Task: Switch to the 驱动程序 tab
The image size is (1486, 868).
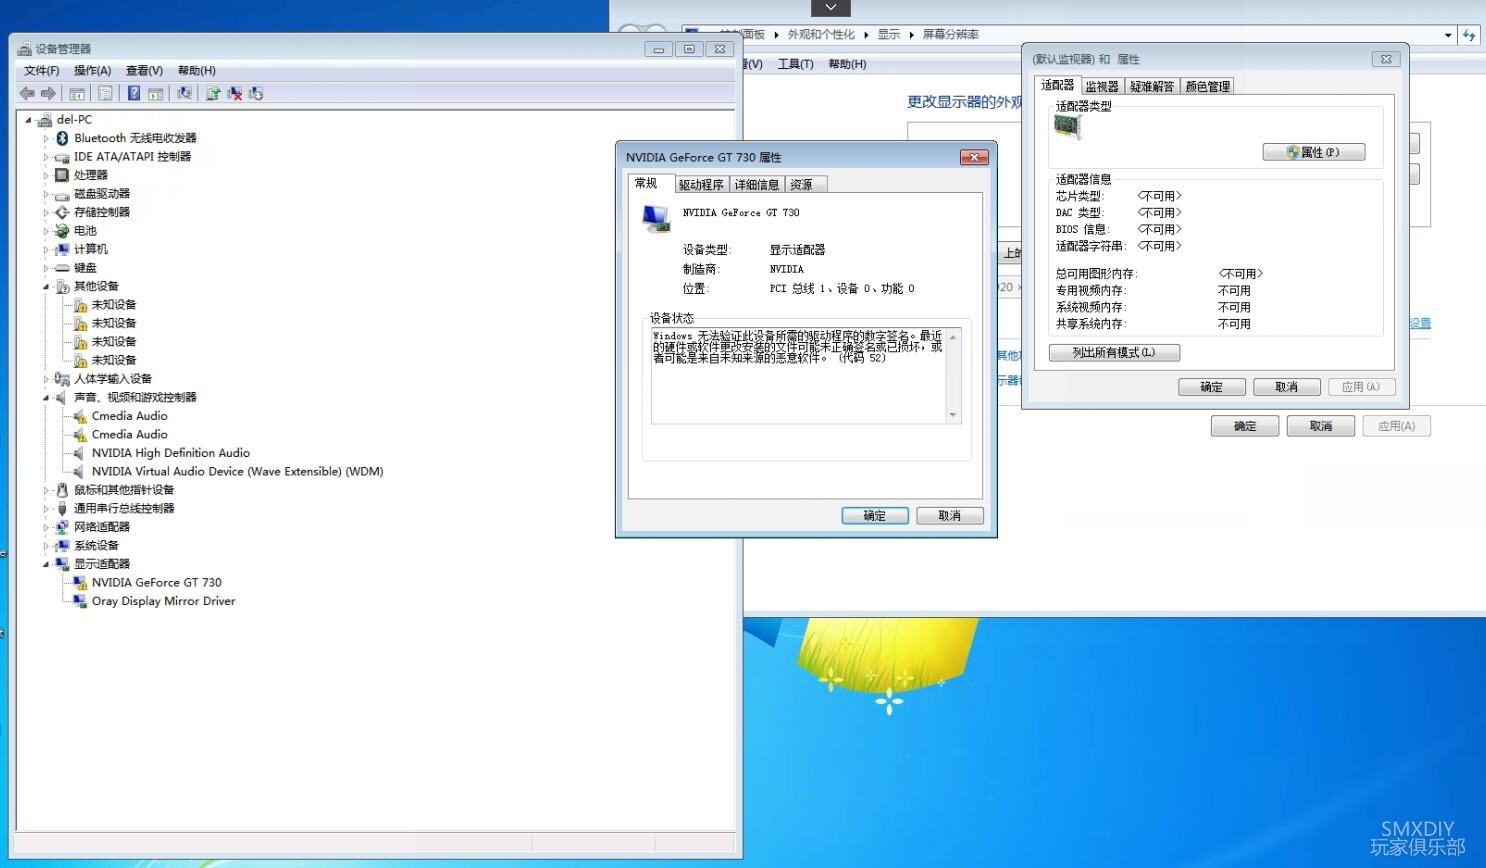Action: click(701, 184)
